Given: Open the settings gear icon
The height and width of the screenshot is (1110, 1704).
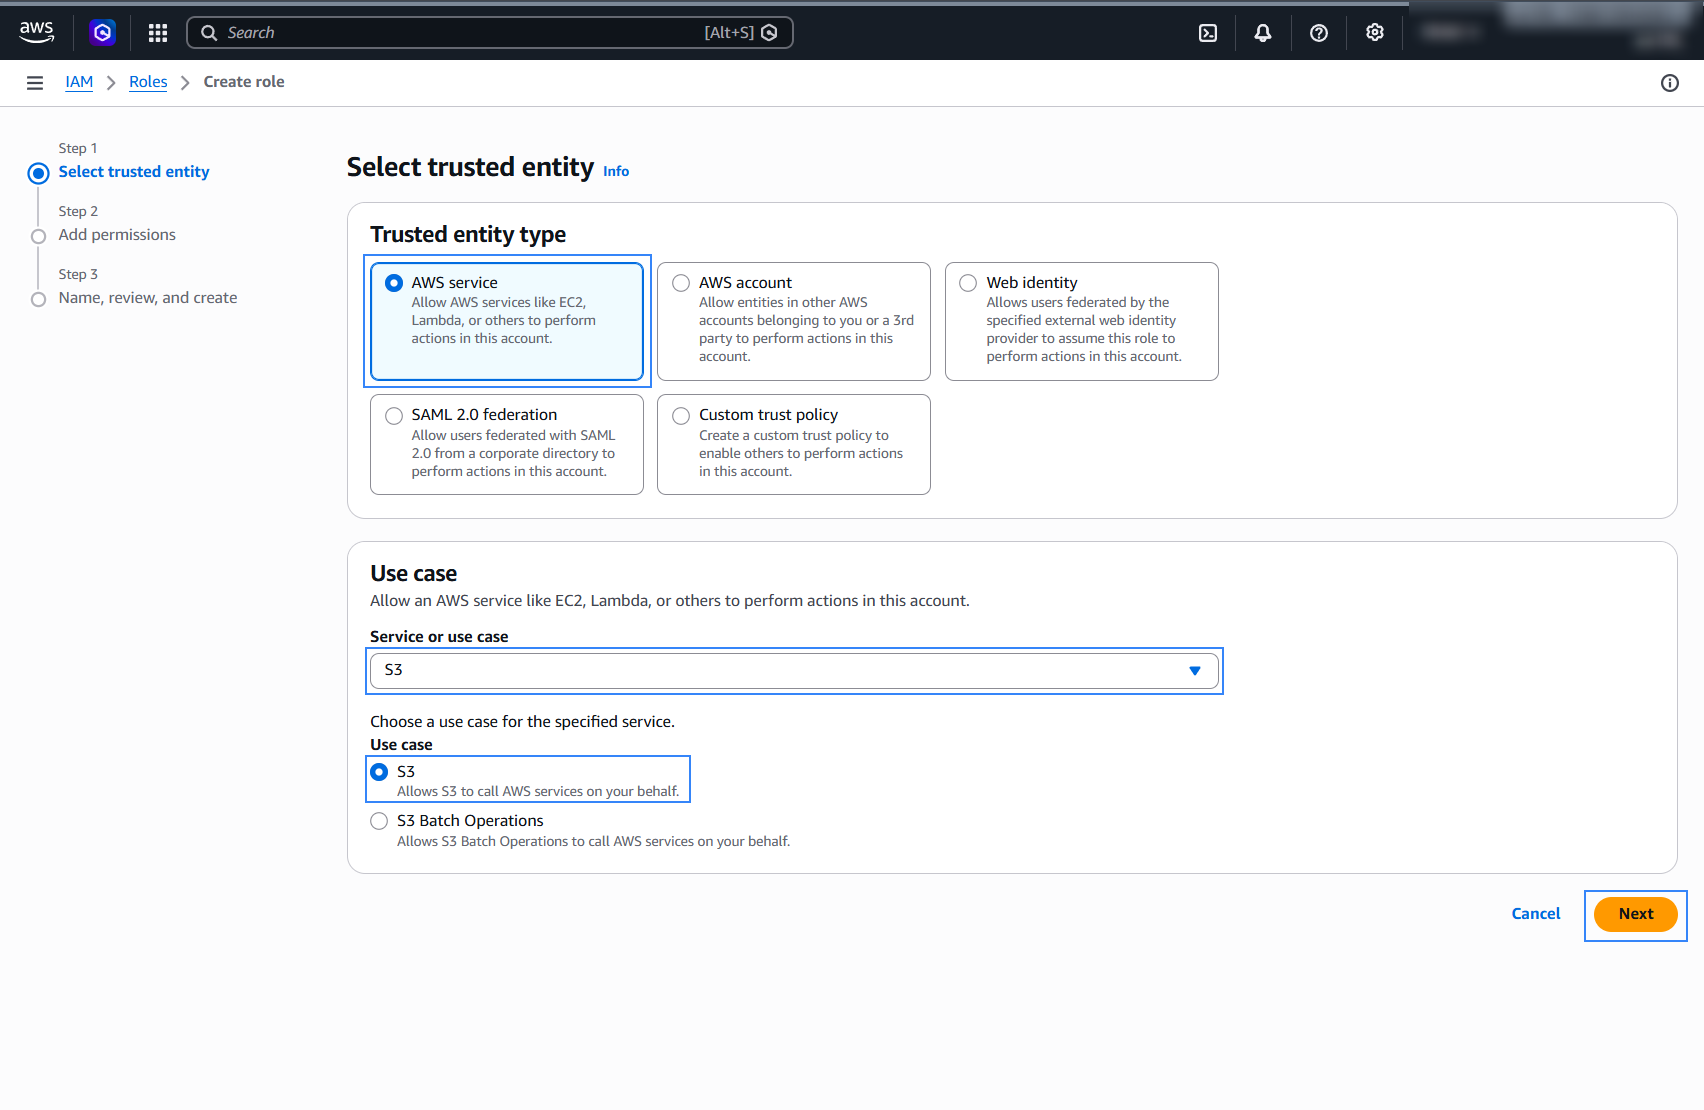Looking at the screenshot, I should pyautogui.click(x=1375, y=33).
